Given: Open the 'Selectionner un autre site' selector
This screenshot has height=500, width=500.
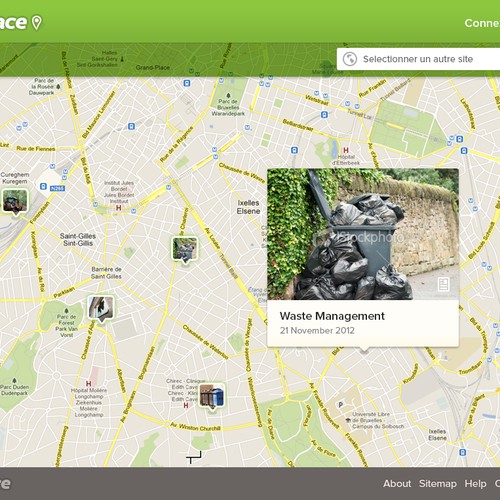Looking at the screenshot, I should coord(418,59).
